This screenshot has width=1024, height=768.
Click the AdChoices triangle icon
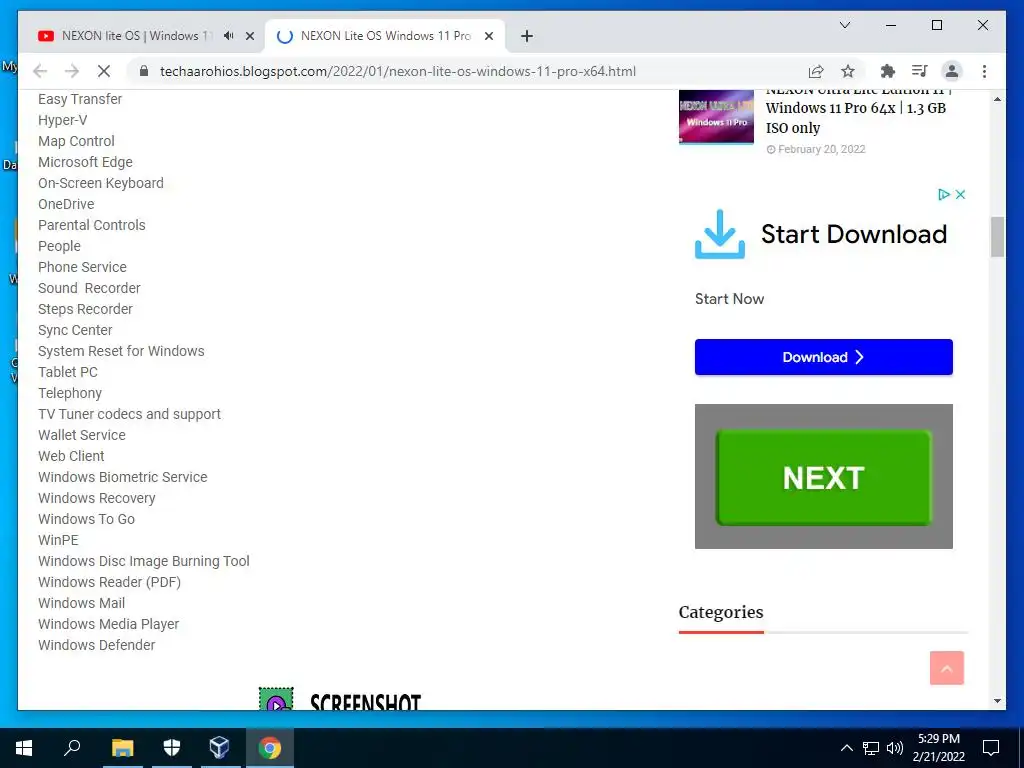(x=944, y=195)
